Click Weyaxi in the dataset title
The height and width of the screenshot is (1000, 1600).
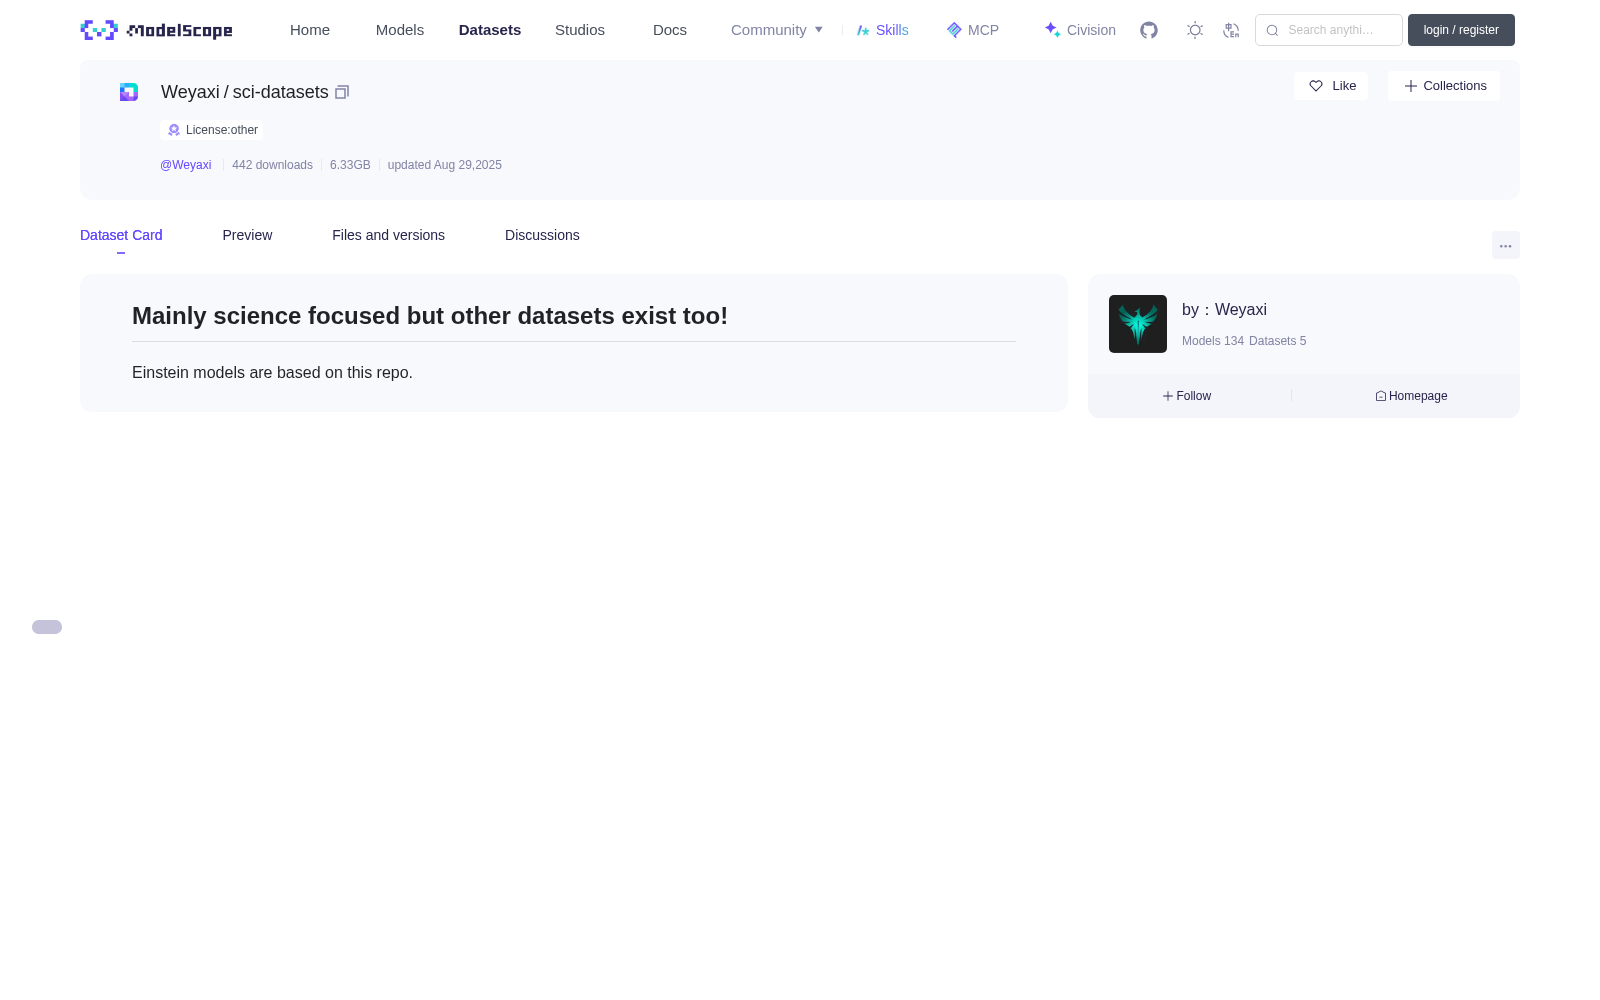(x=190, y=92)
